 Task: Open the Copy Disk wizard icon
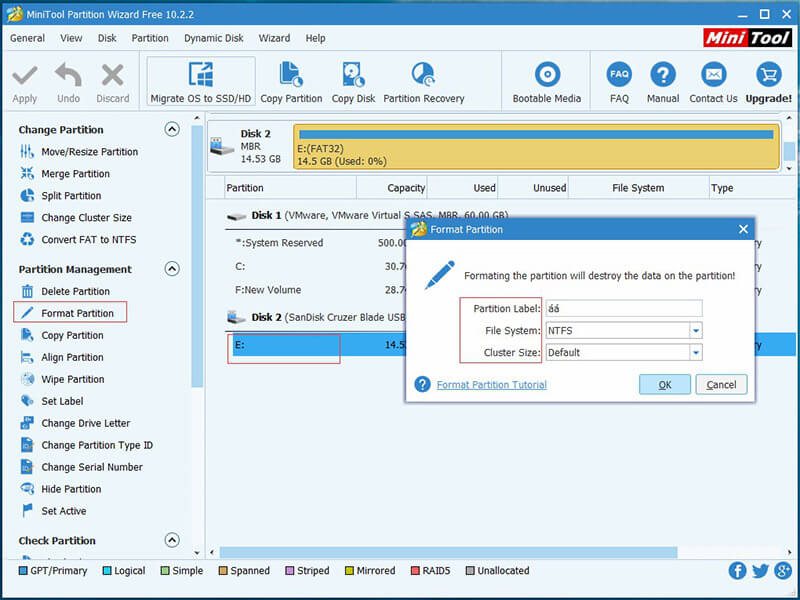click(353, 74)
